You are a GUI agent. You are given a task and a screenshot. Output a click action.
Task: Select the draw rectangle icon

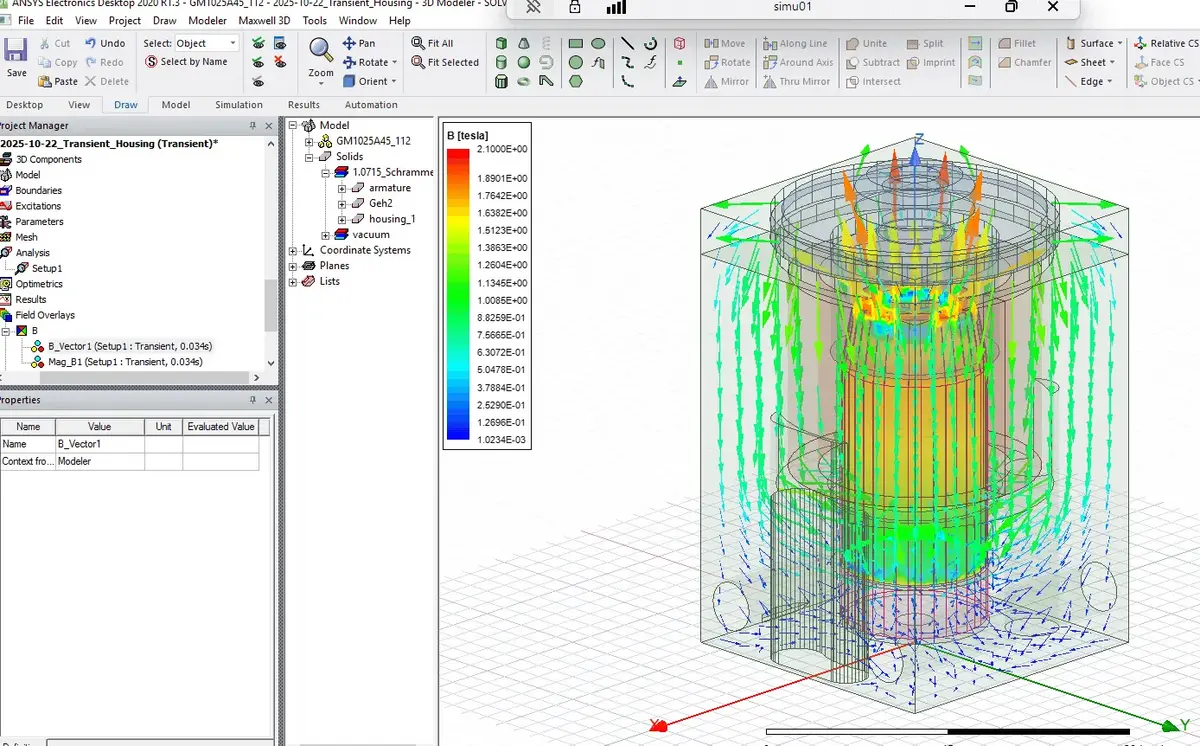click(576, 43)
